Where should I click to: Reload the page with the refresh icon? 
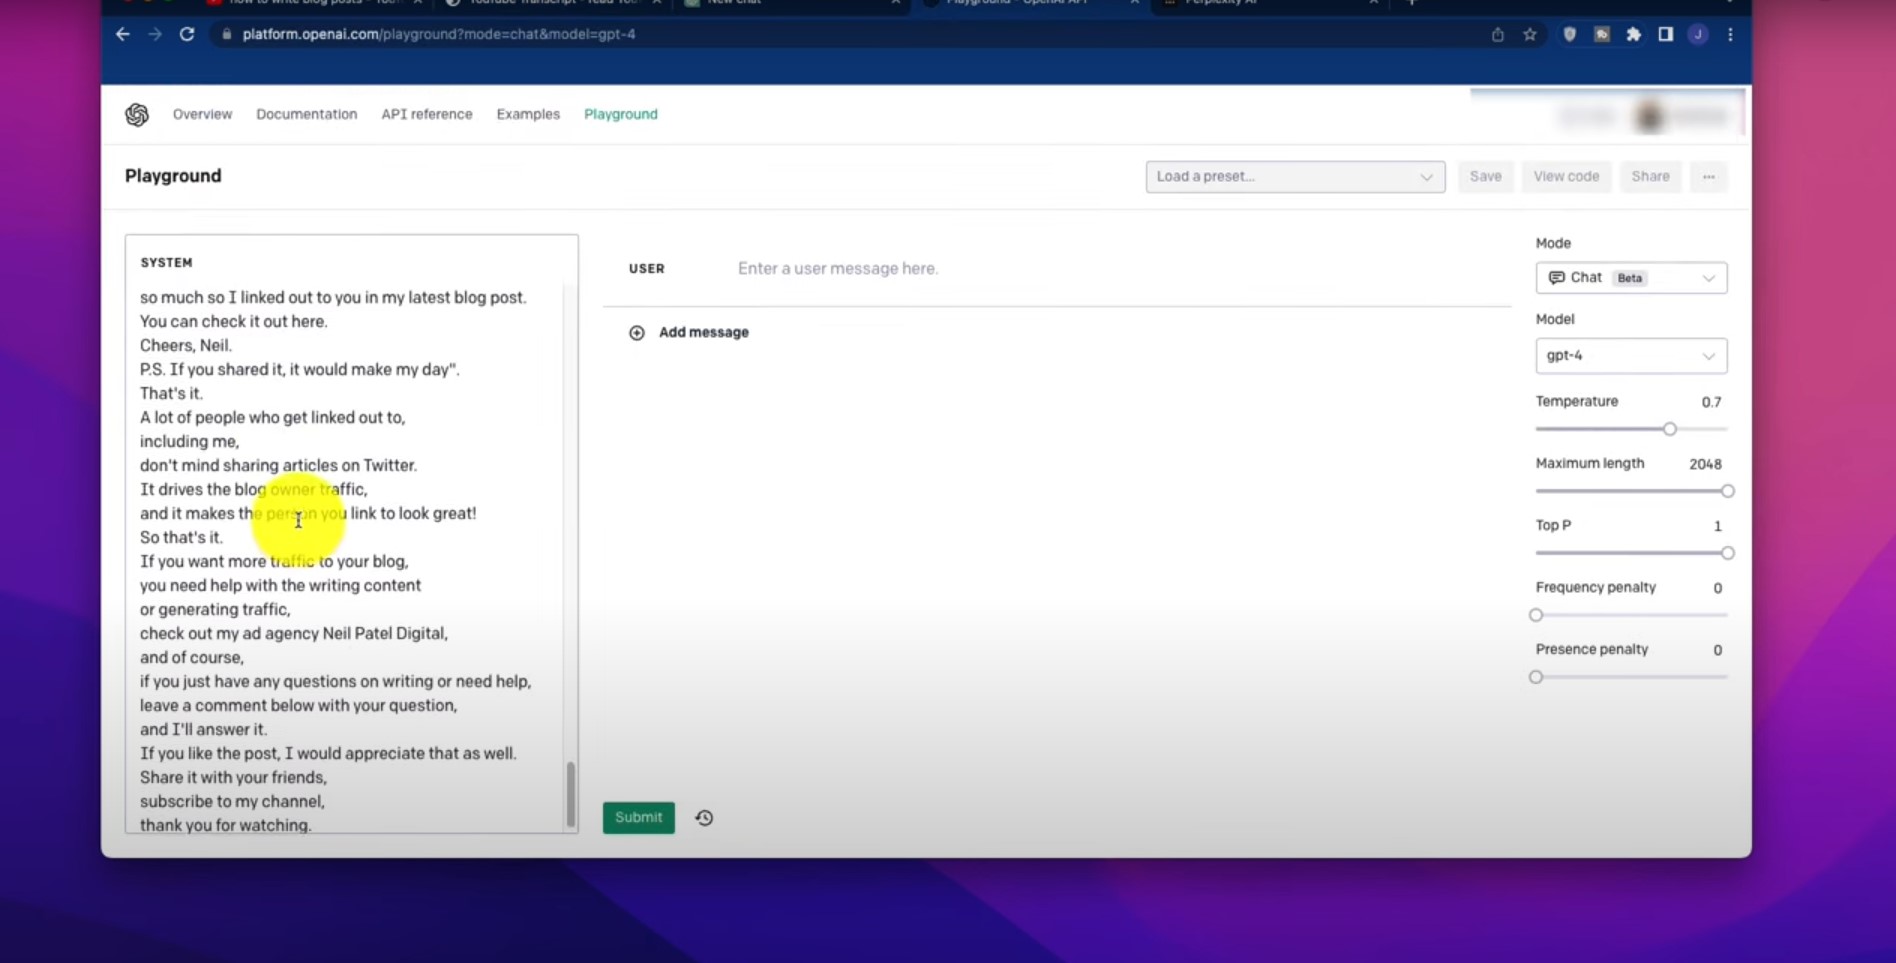point(187,34)
